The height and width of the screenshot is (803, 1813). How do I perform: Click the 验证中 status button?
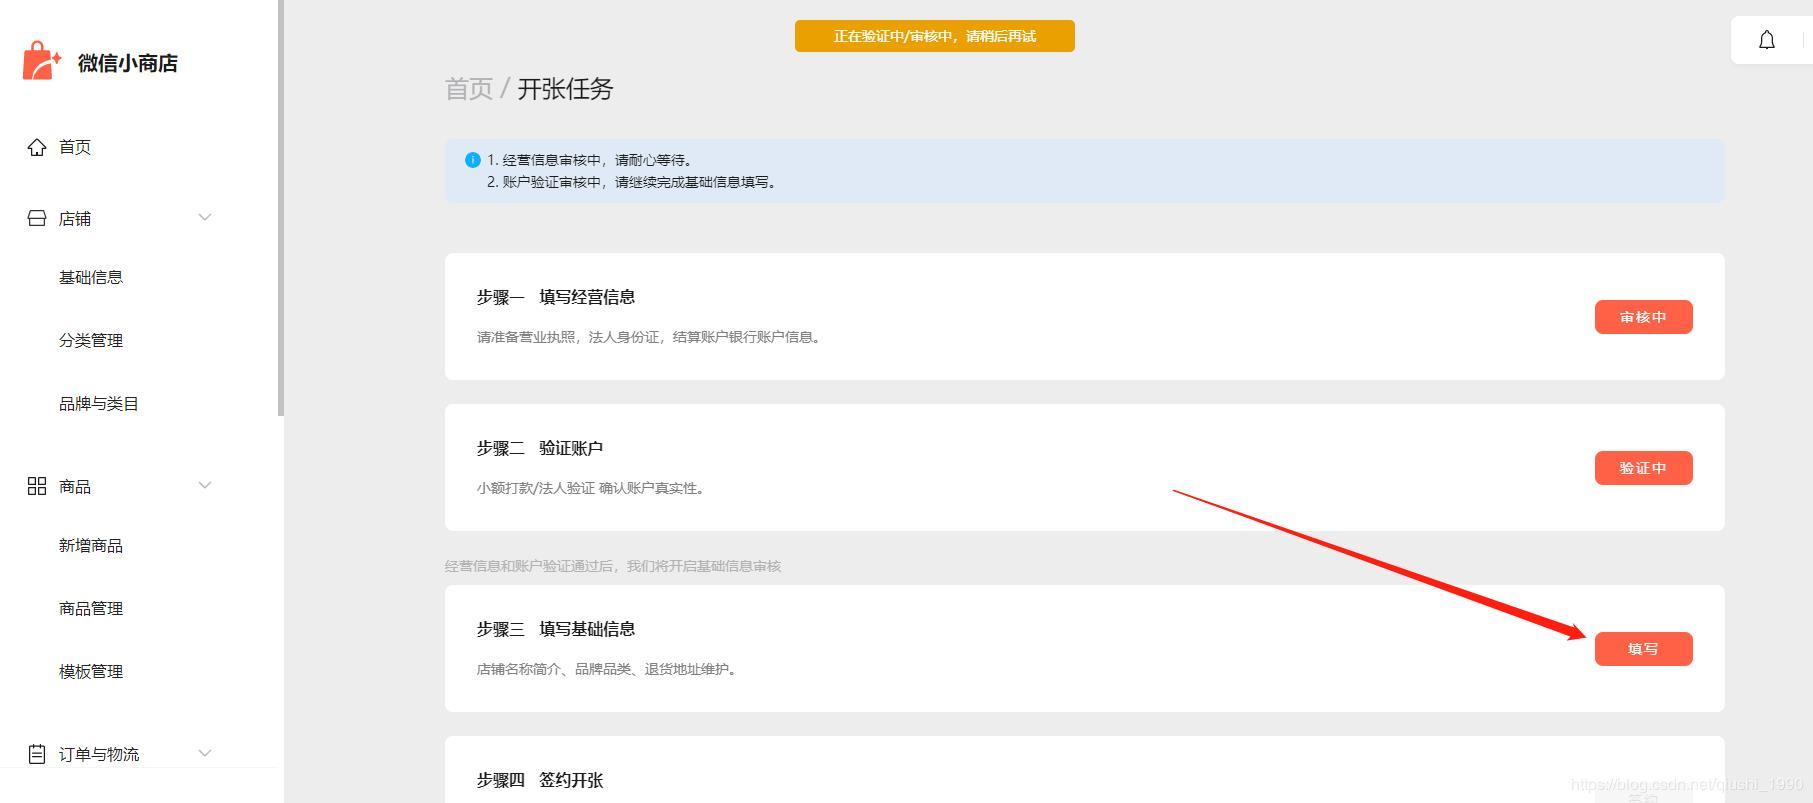1642,468
